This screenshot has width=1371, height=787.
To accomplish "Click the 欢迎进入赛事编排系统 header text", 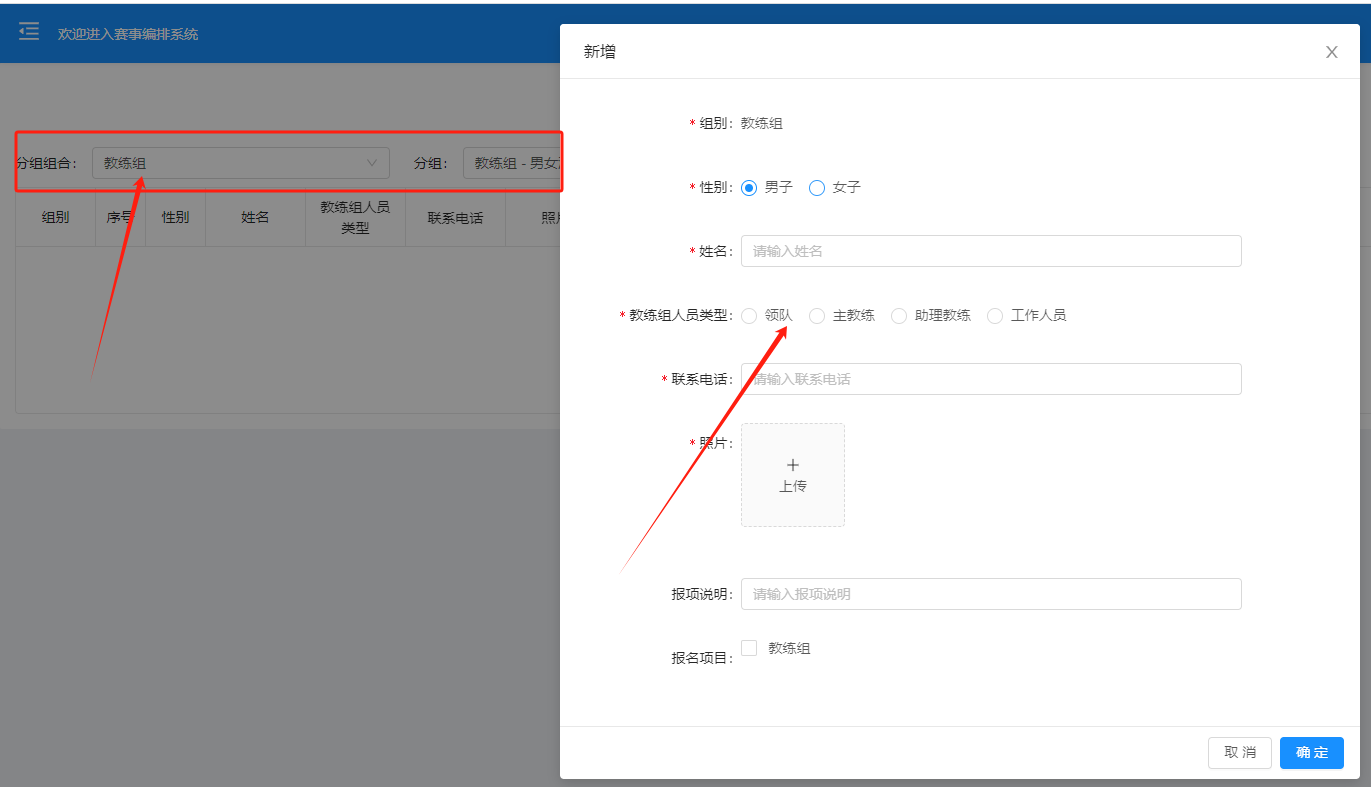I will click(x=128, y=34).
